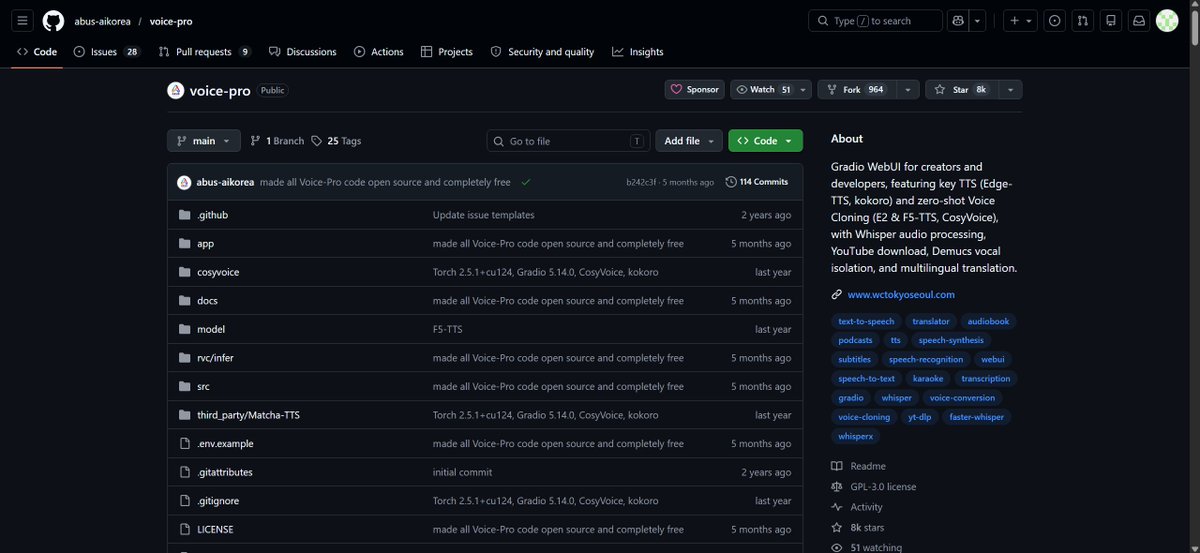Expand the create new plus dropdown

[1020, 20]
